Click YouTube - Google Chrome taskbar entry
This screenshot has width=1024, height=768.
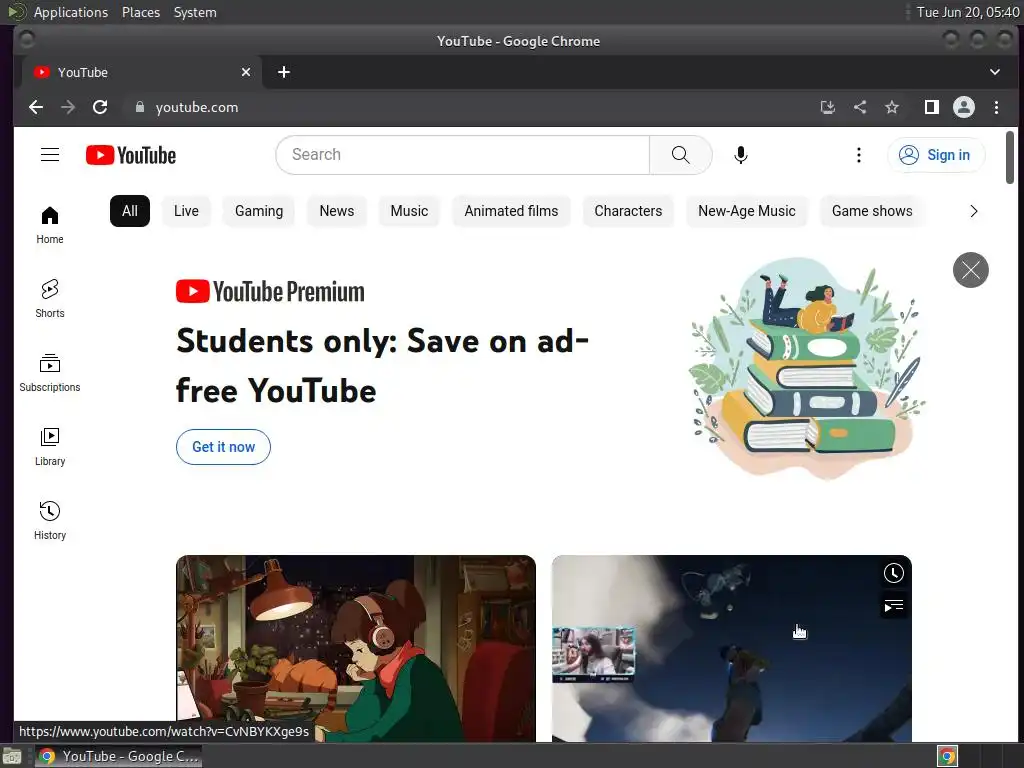[x=118, y=756]
